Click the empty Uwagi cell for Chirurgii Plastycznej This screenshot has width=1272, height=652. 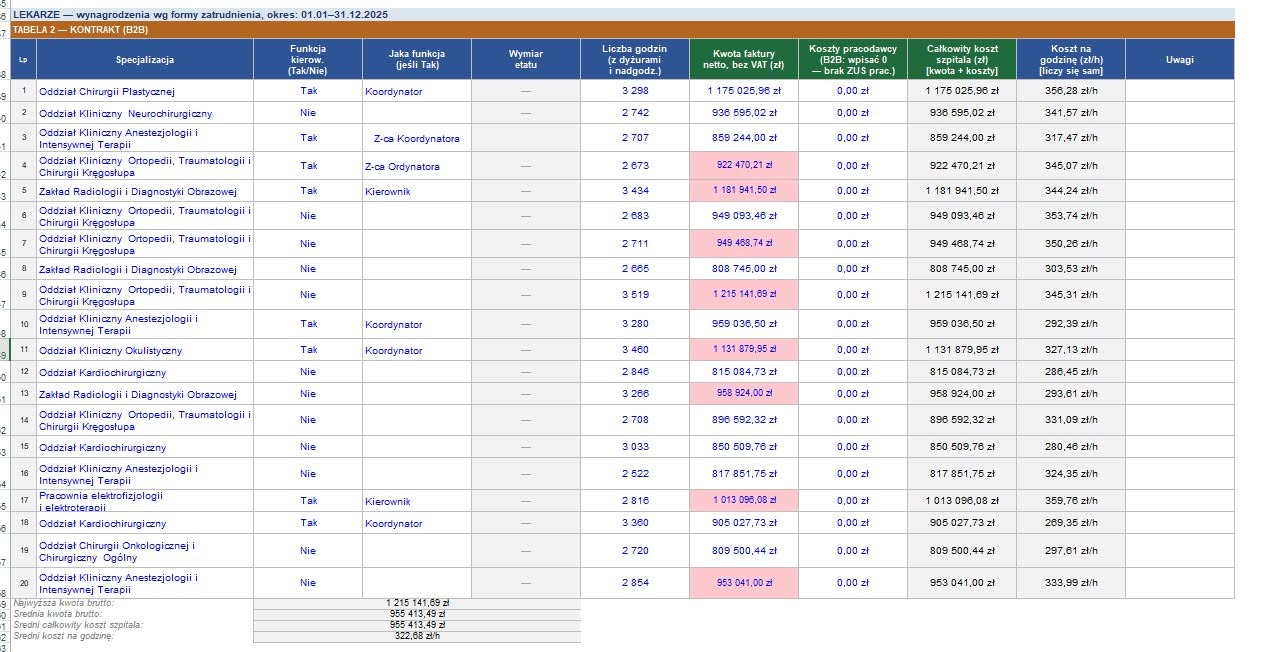(x=1180, y=91)
